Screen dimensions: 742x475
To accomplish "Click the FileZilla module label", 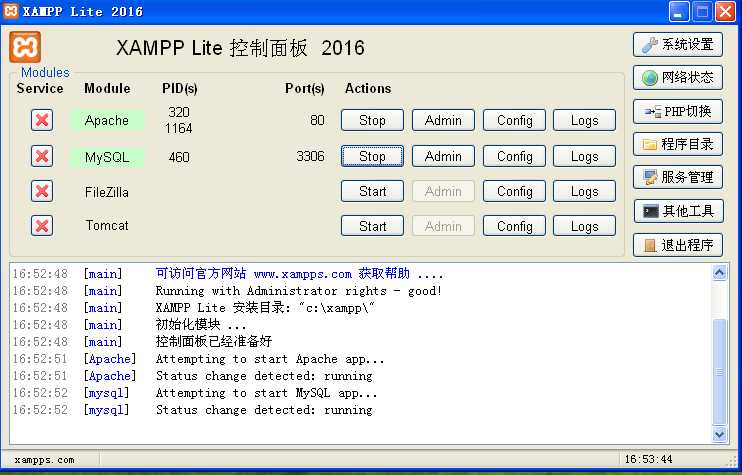I will [107, 192].
